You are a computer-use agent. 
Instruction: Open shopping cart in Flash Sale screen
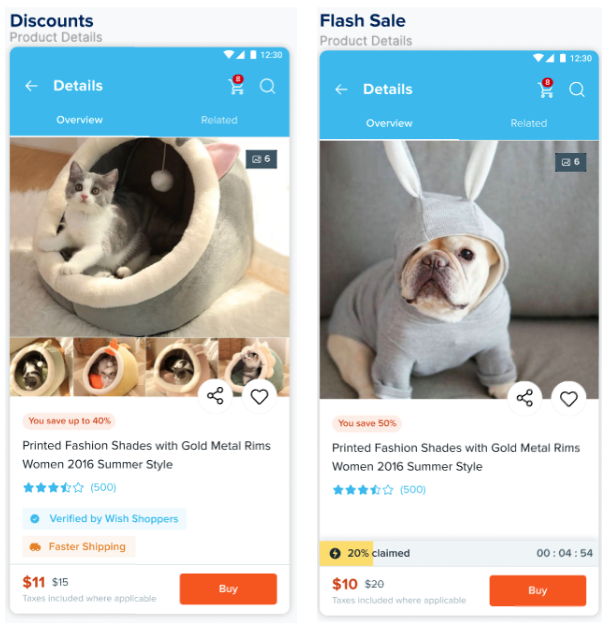(546, 90)
